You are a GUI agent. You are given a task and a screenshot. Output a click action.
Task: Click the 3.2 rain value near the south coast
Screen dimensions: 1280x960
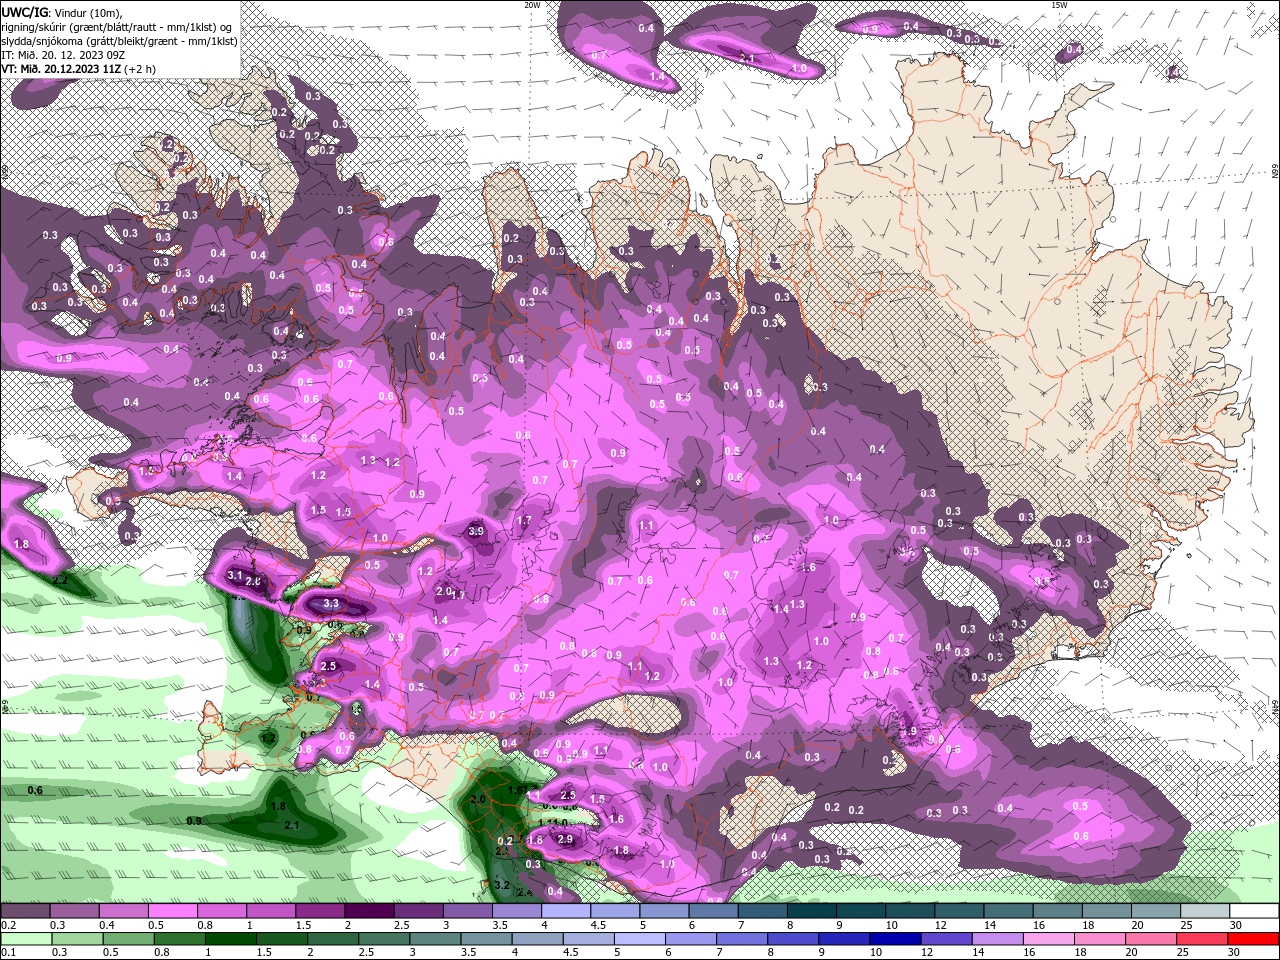502,886
